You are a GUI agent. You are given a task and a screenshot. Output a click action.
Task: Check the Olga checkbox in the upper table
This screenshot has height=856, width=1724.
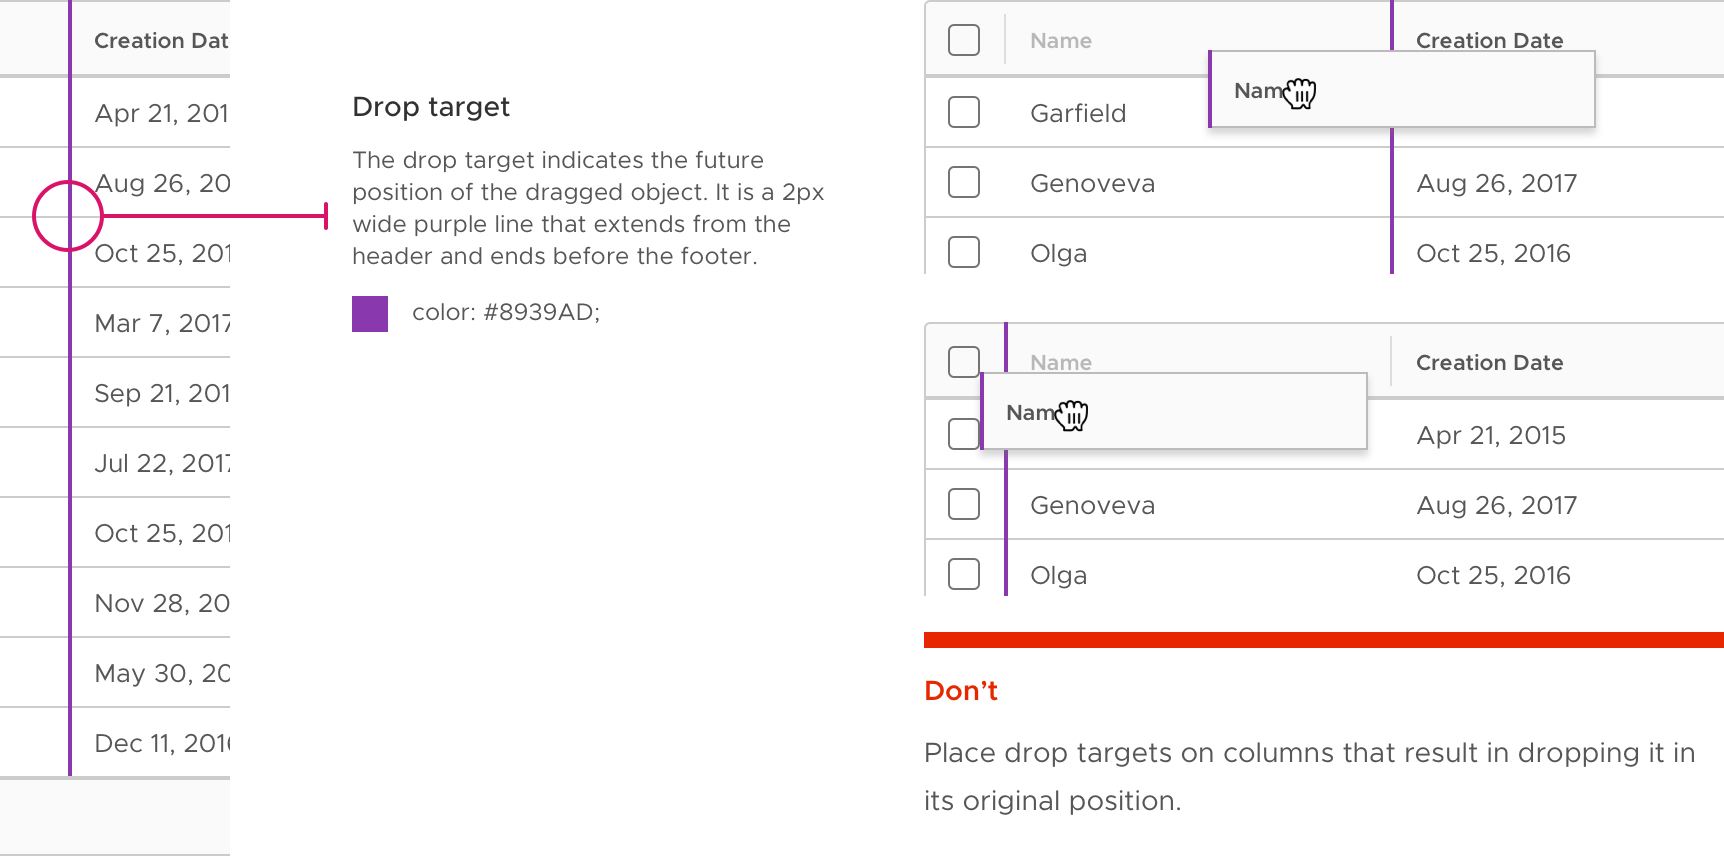click(x=964, y=252)
